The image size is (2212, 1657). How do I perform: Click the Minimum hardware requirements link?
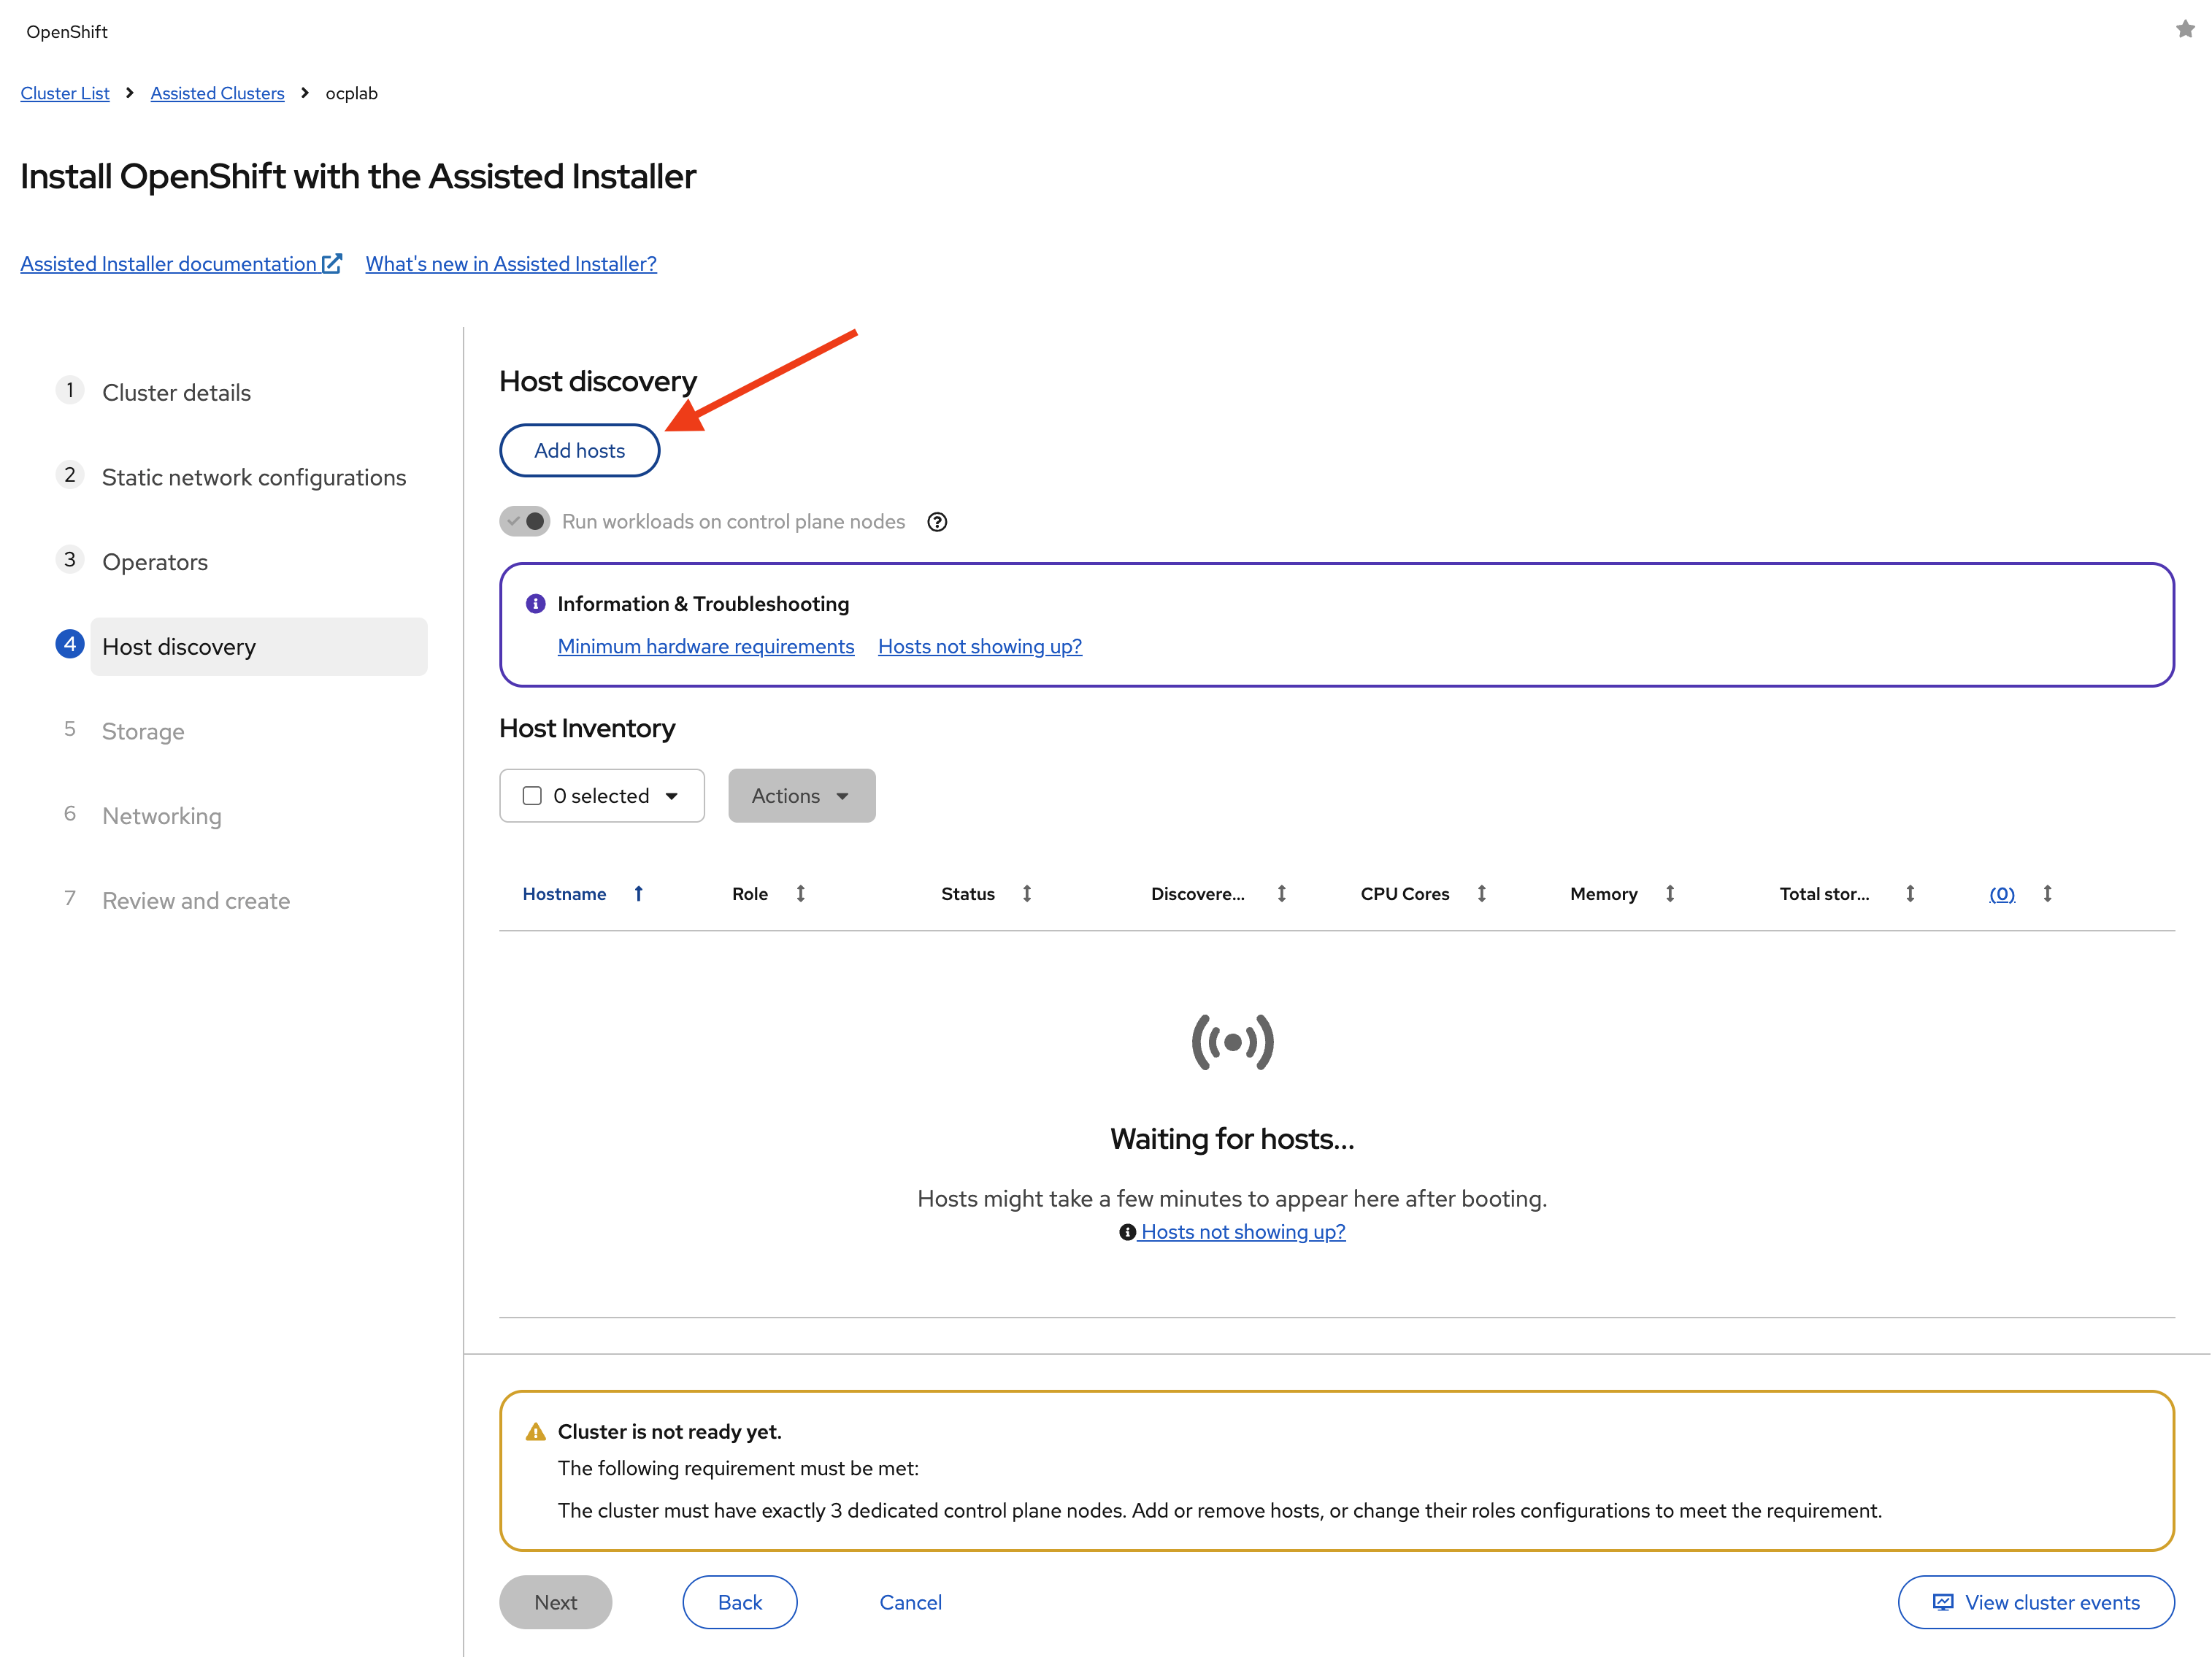tap(705, 646)
